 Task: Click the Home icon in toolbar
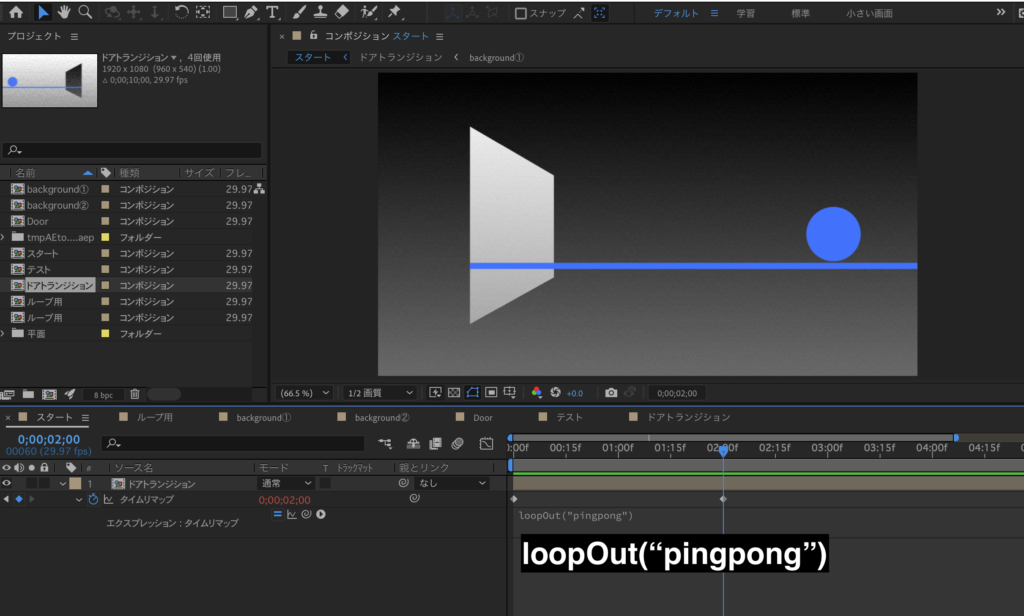tap(16, 13)
